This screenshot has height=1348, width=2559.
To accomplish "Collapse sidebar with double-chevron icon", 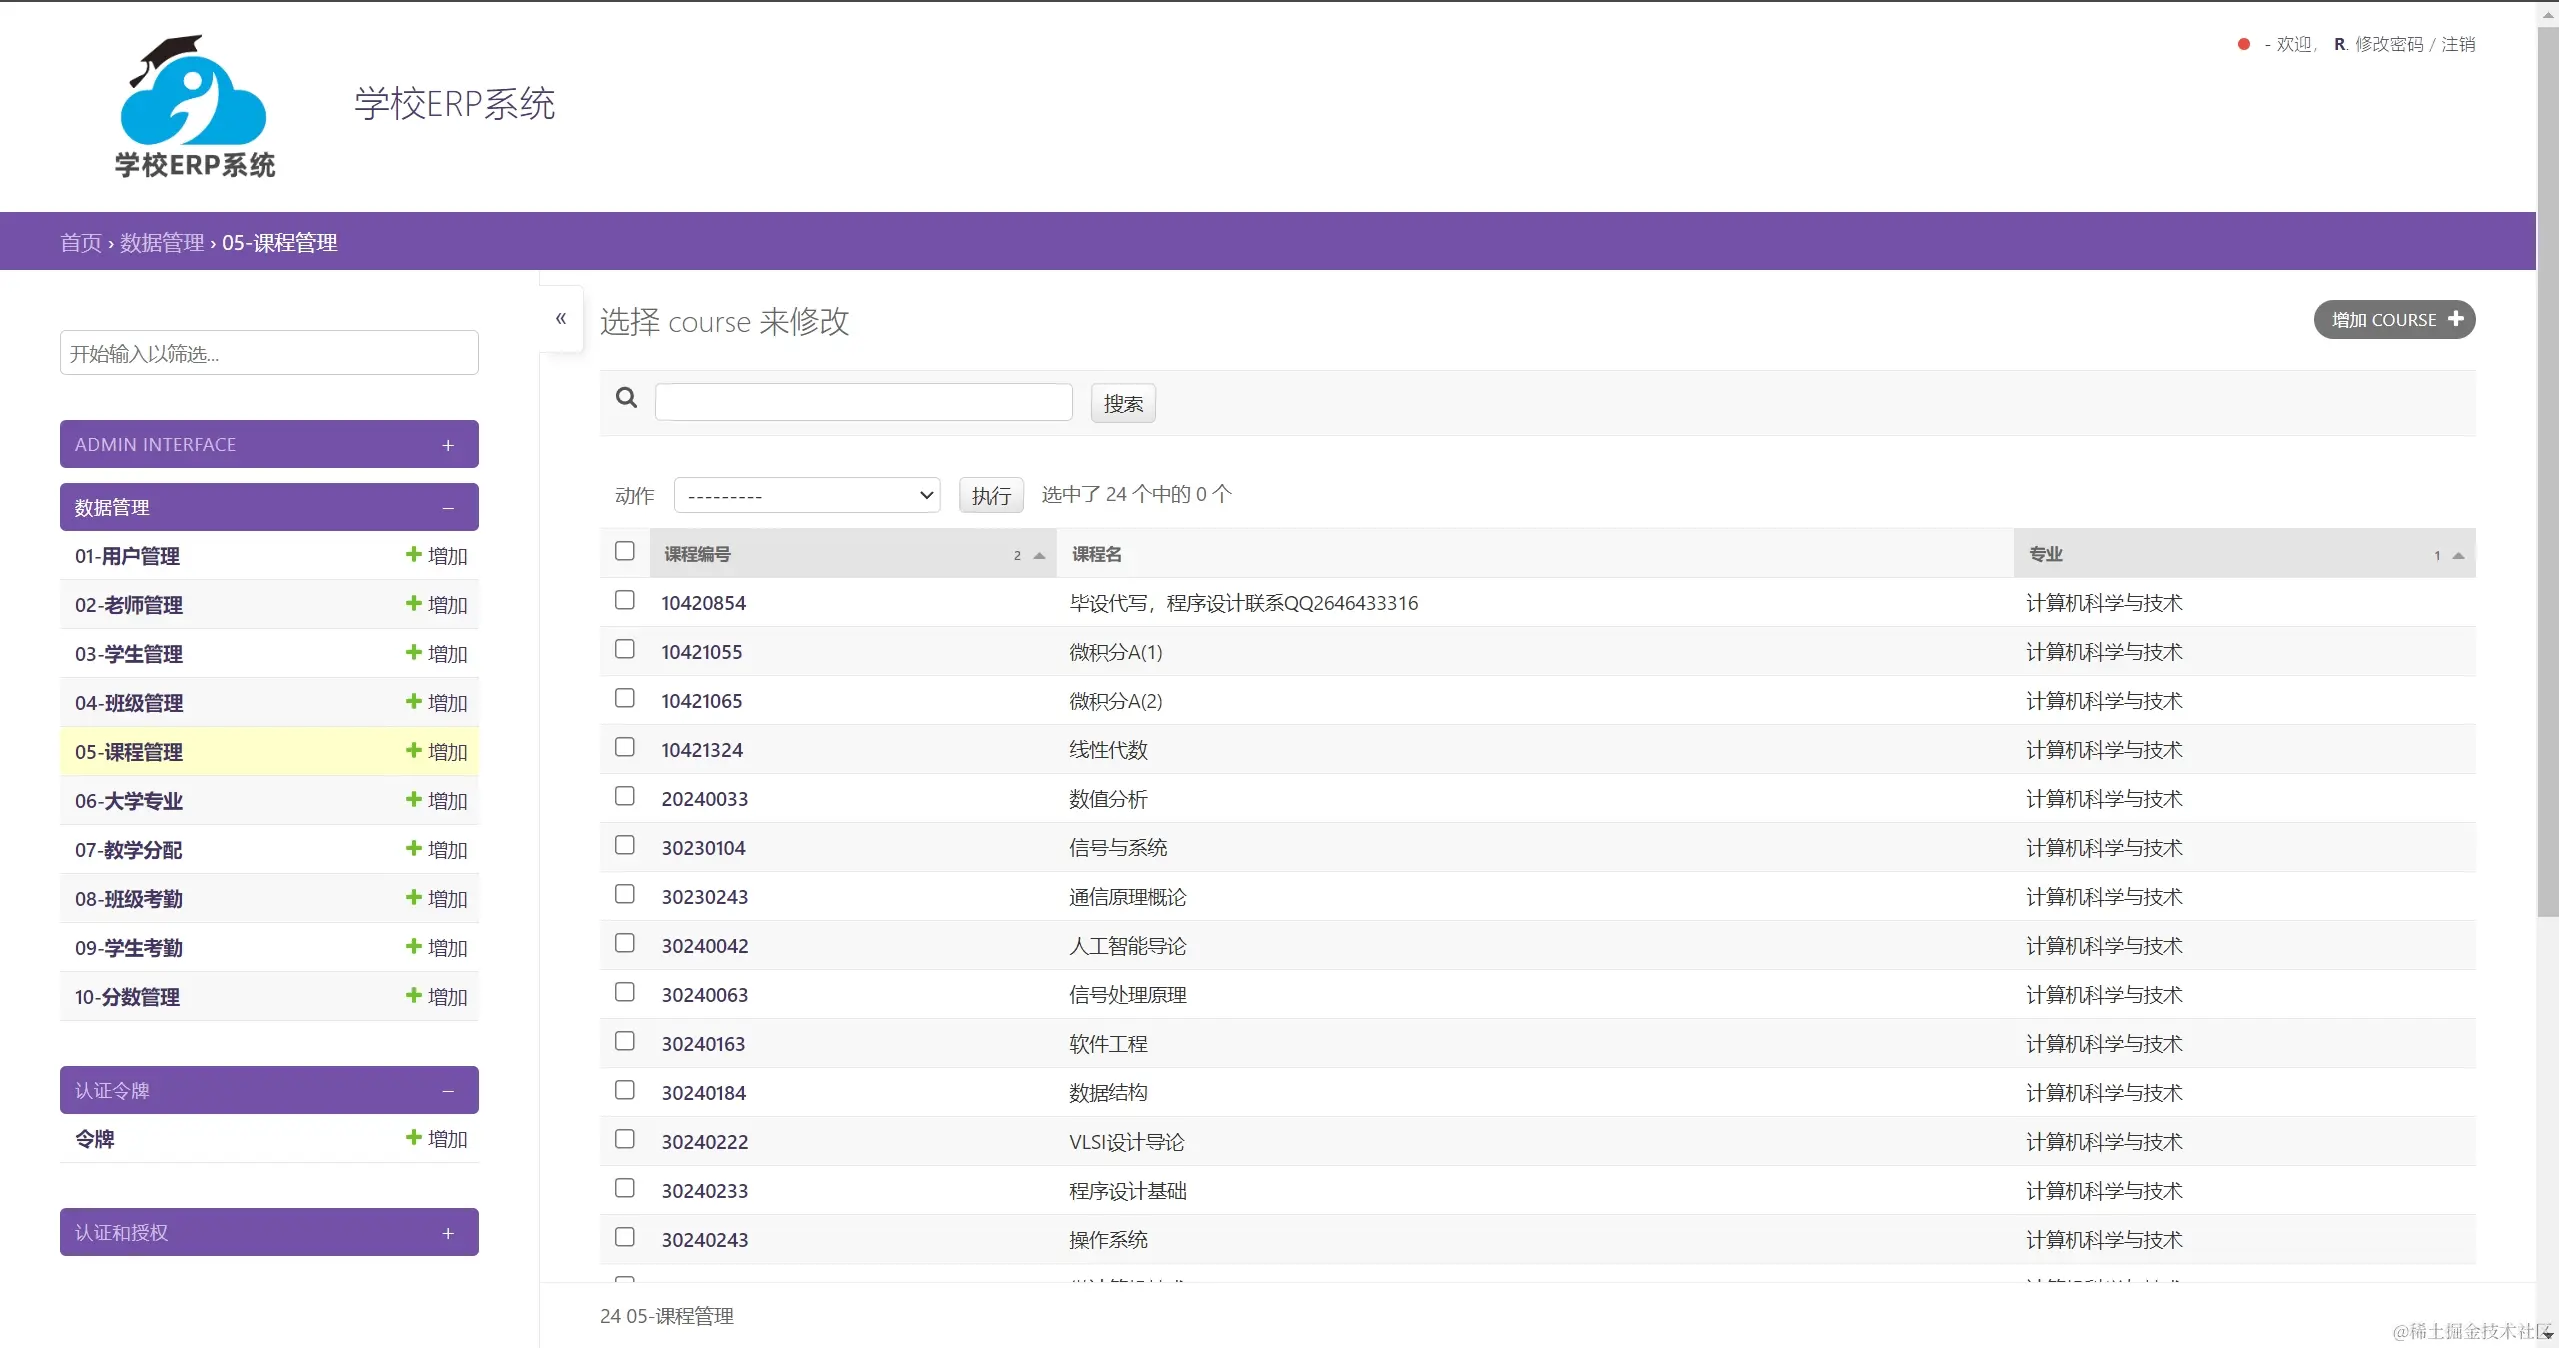I will coord(561,318).
